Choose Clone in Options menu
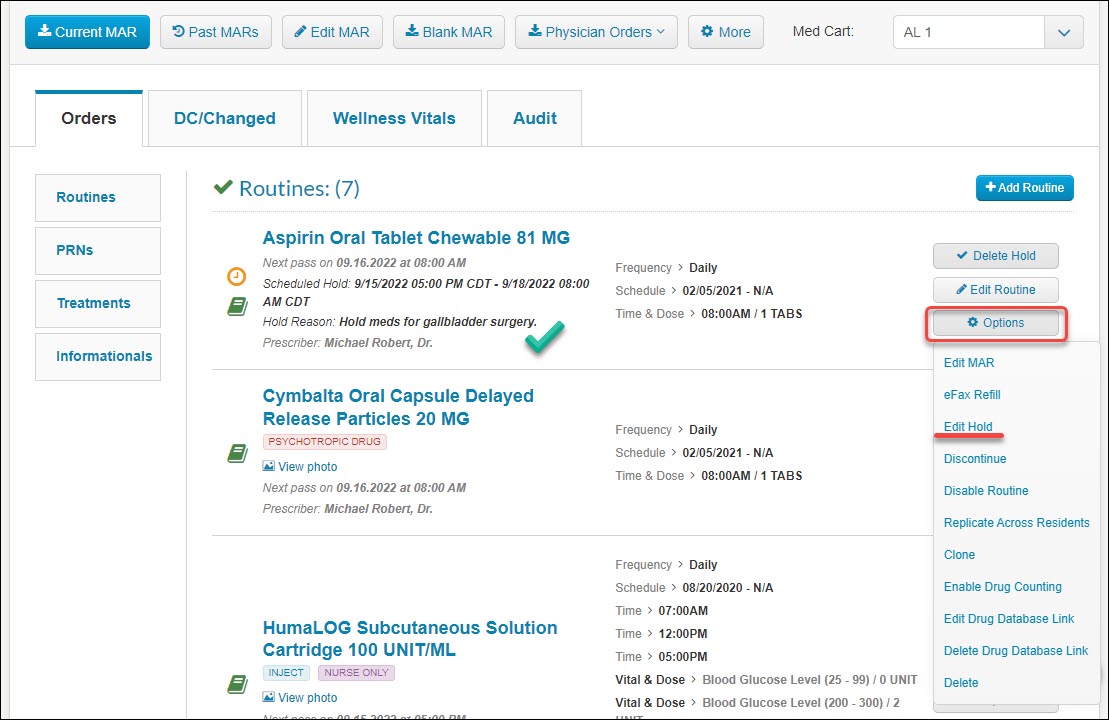This screenshot has height=720, width=1109. click(959, 554)
